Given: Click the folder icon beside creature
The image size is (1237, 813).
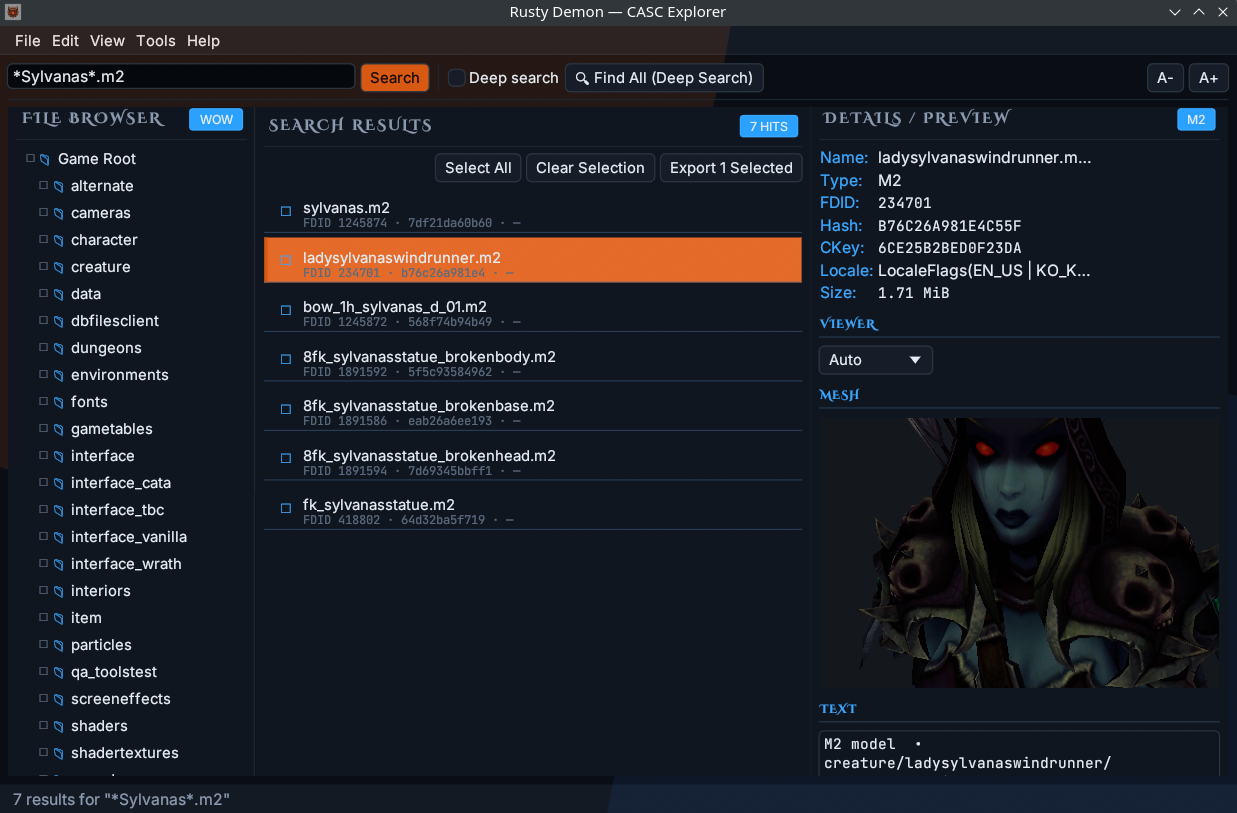Looking at the screenshot, I should tap(58, 267).
